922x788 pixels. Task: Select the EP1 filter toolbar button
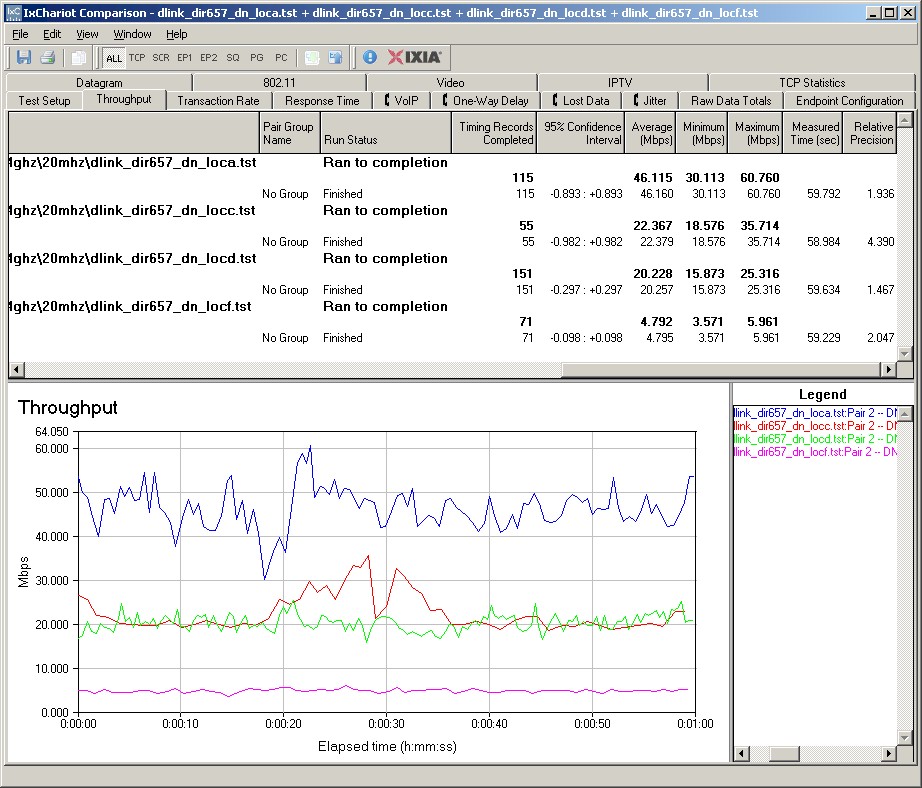[x=185, y=58]
